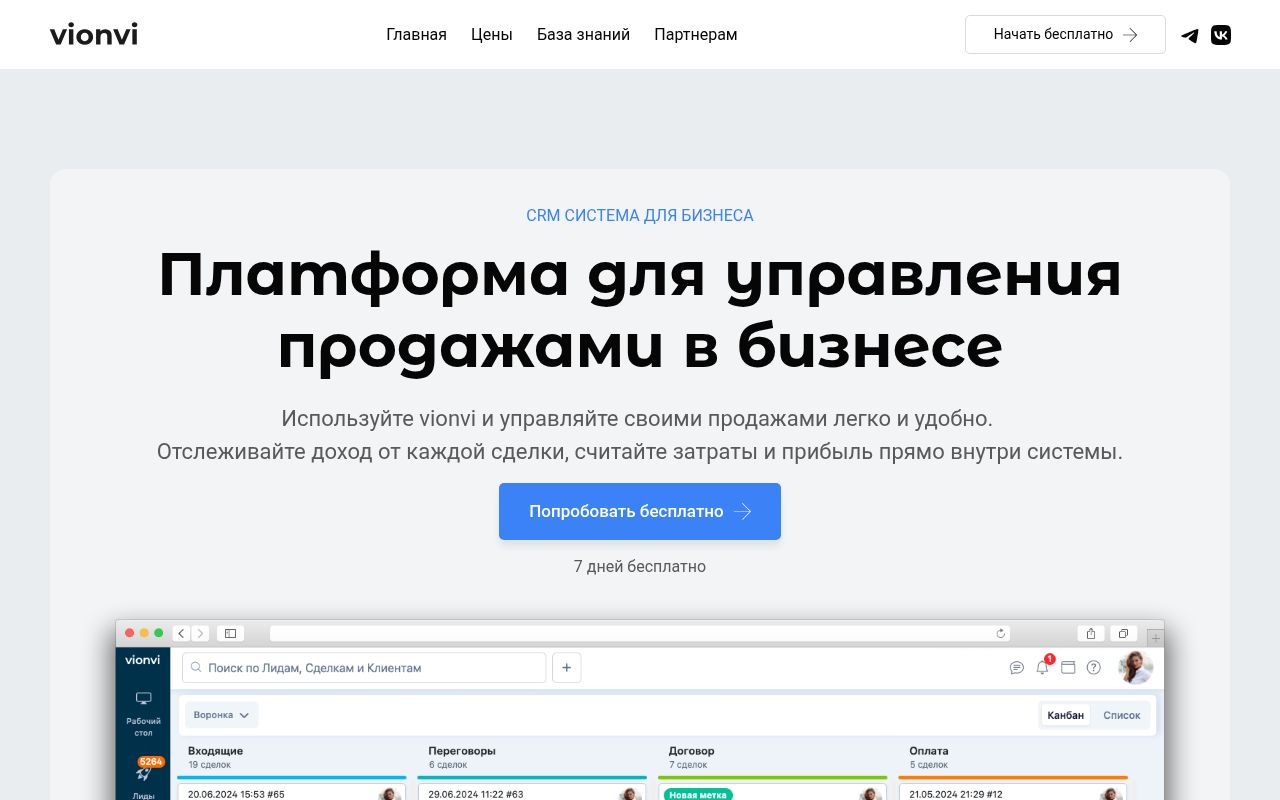Image resolution: width=1280 pixels, height=800 pixels.
Task: Open the browser tab overview icon
Action: click(1122, 633)
